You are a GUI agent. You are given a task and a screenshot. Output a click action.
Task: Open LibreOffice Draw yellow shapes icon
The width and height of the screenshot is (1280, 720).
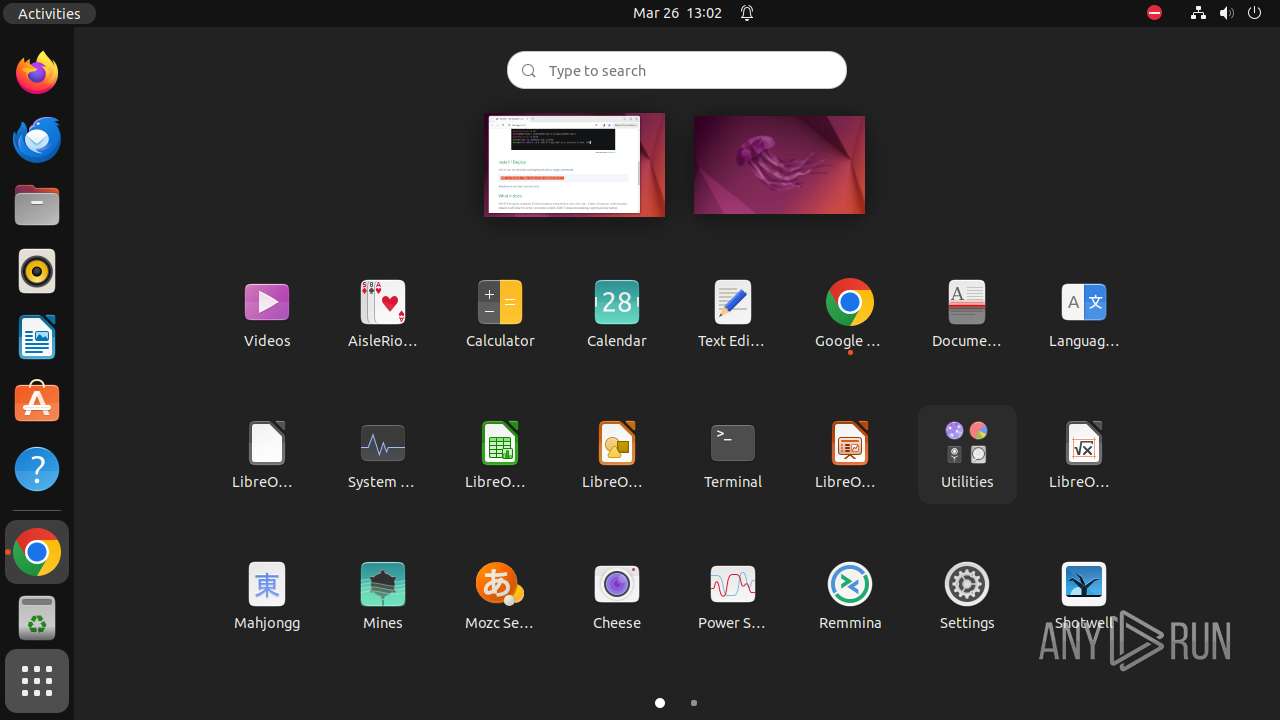coord(617,455)
